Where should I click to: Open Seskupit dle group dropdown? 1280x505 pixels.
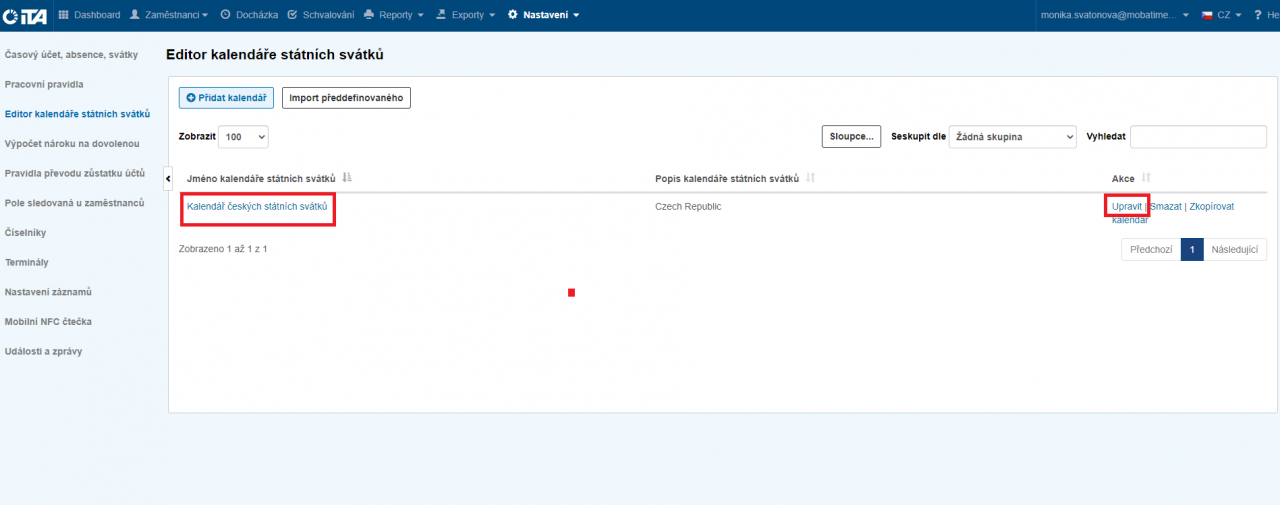(x=1012, y=137)
